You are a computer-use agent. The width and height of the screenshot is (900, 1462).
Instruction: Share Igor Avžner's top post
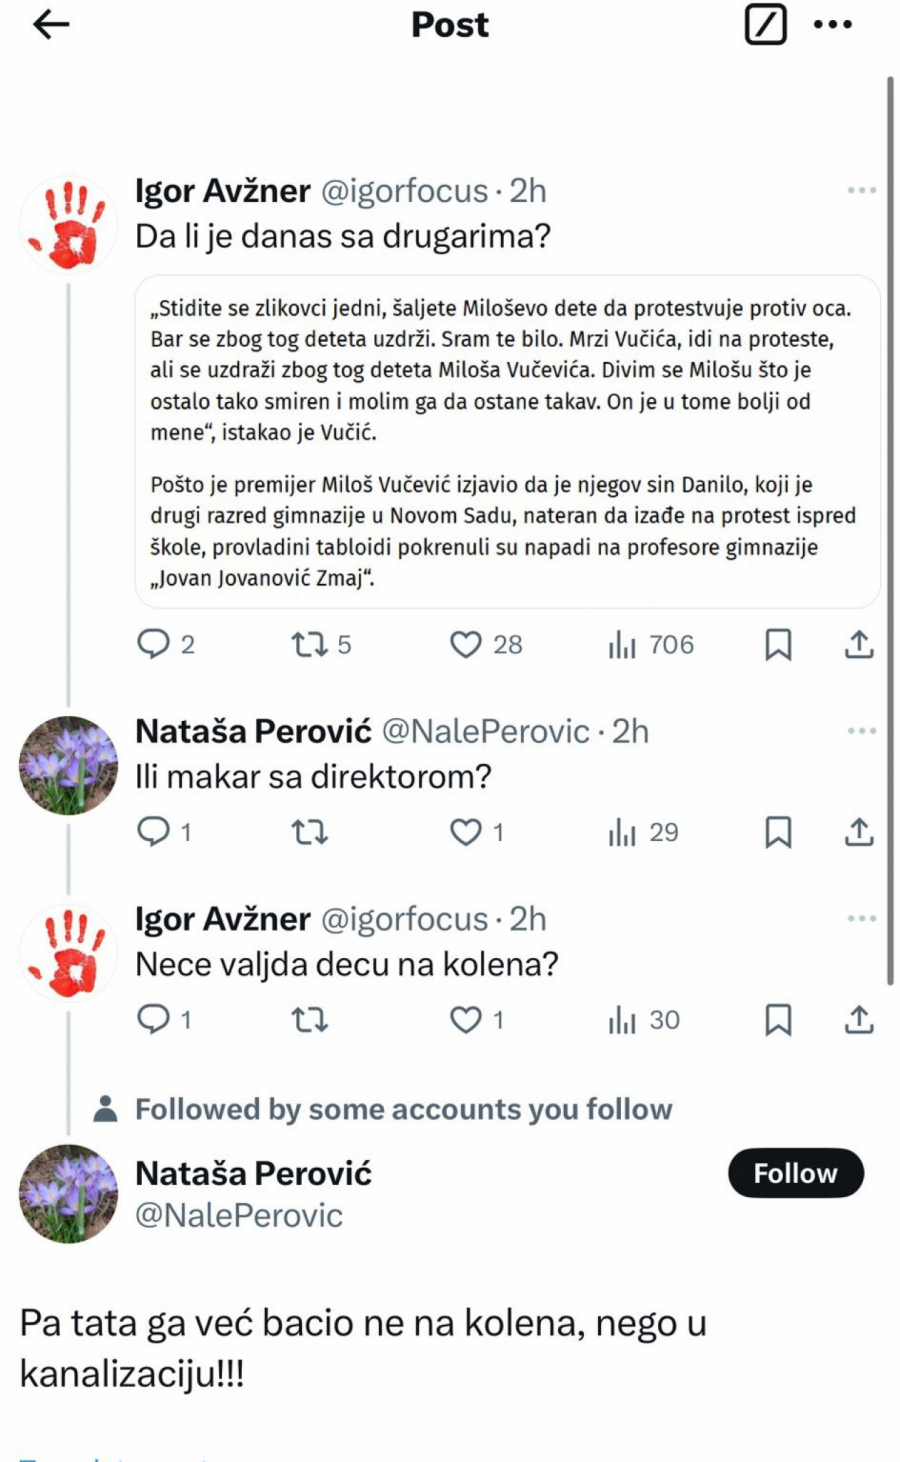coord(858,645)
